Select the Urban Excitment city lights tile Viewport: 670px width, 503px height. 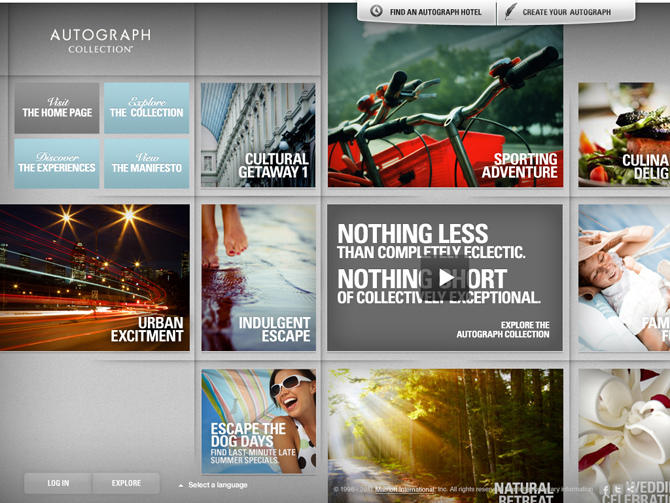(94, 277)
